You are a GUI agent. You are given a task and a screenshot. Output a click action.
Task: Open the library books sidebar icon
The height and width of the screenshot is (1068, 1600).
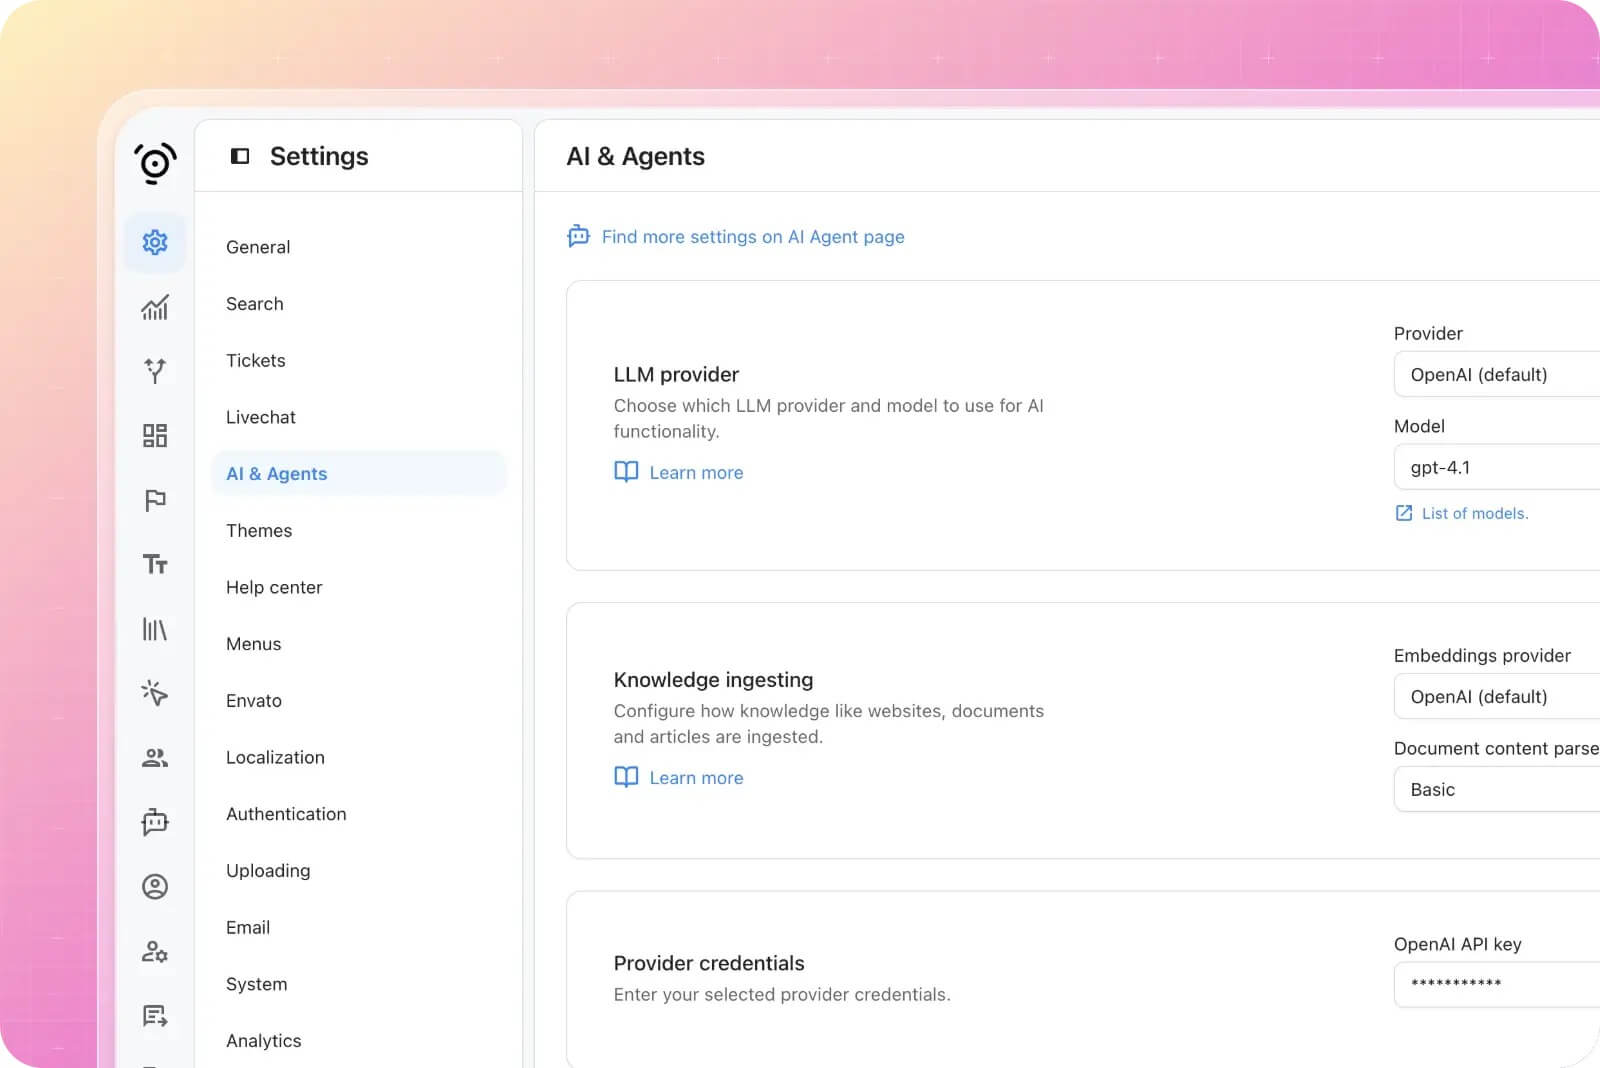tap(155, 629)
